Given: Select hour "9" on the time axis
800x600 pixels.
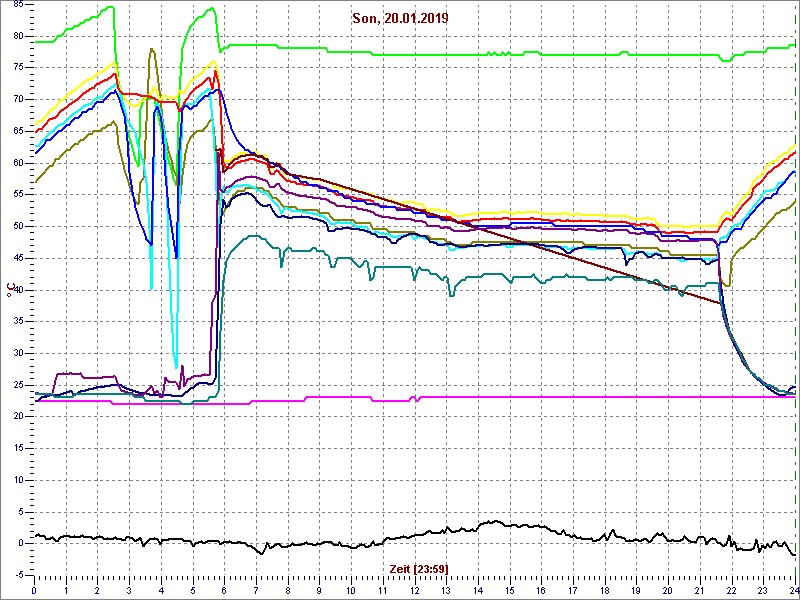Looking at the screenshot, I should [320, 589].
